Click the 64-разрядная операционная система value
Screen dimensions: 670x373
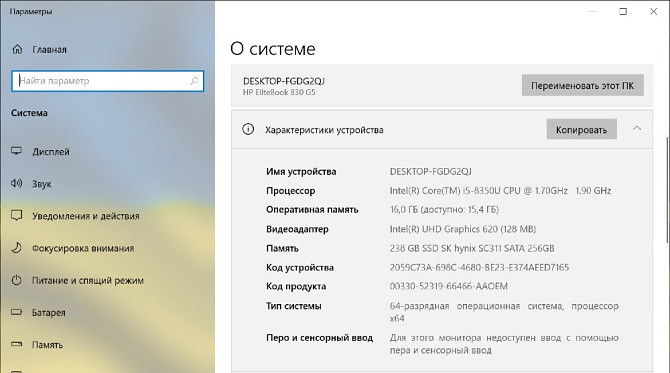click(x=504, y=312)
